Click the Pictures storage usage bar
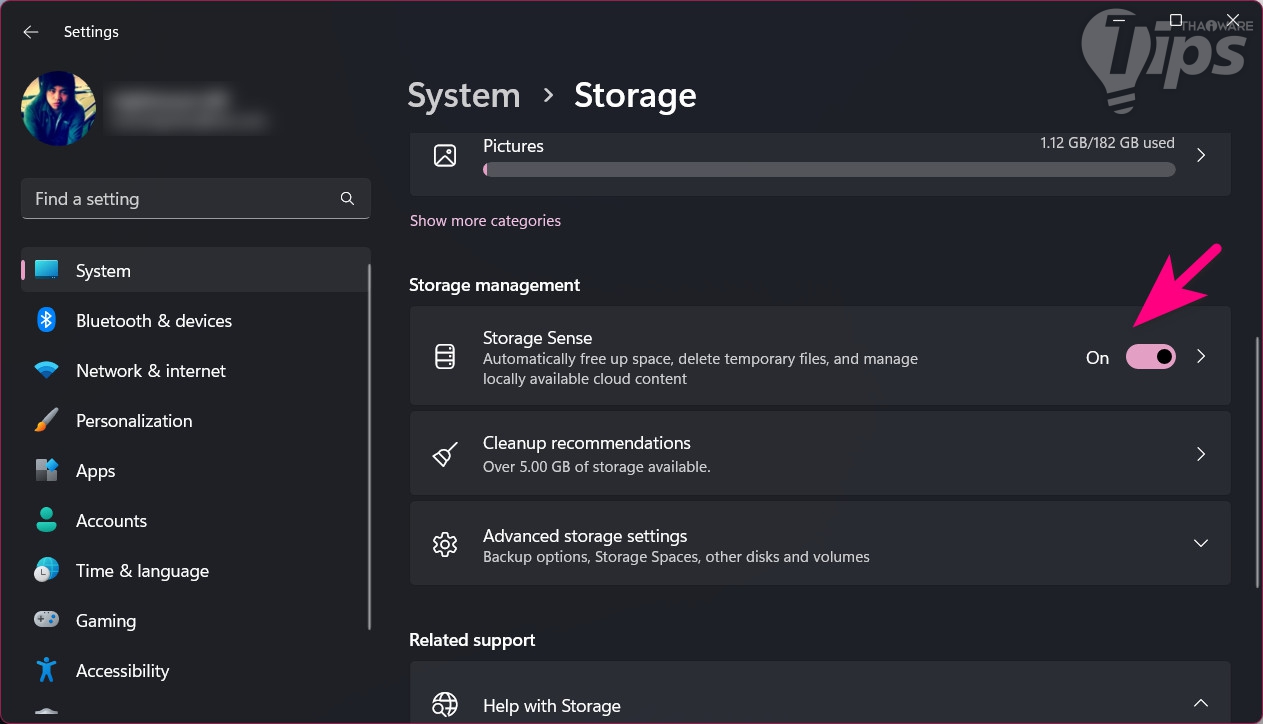 828,170
